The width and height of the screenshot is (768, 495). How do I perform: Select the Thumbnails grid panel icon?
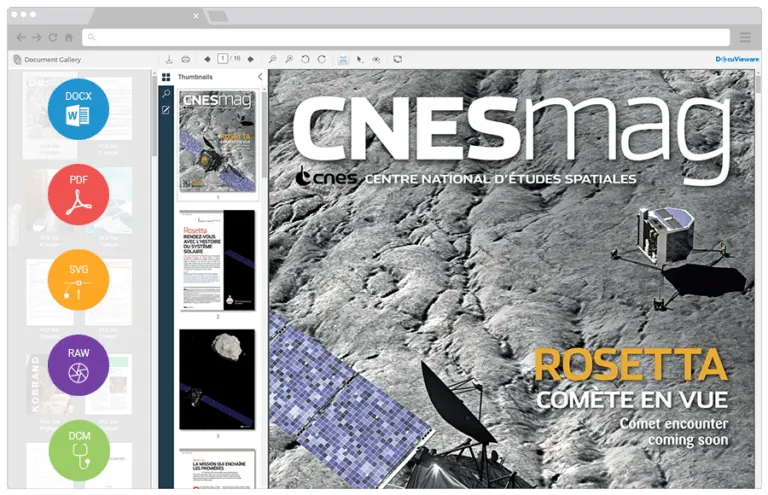coord(166,77)
